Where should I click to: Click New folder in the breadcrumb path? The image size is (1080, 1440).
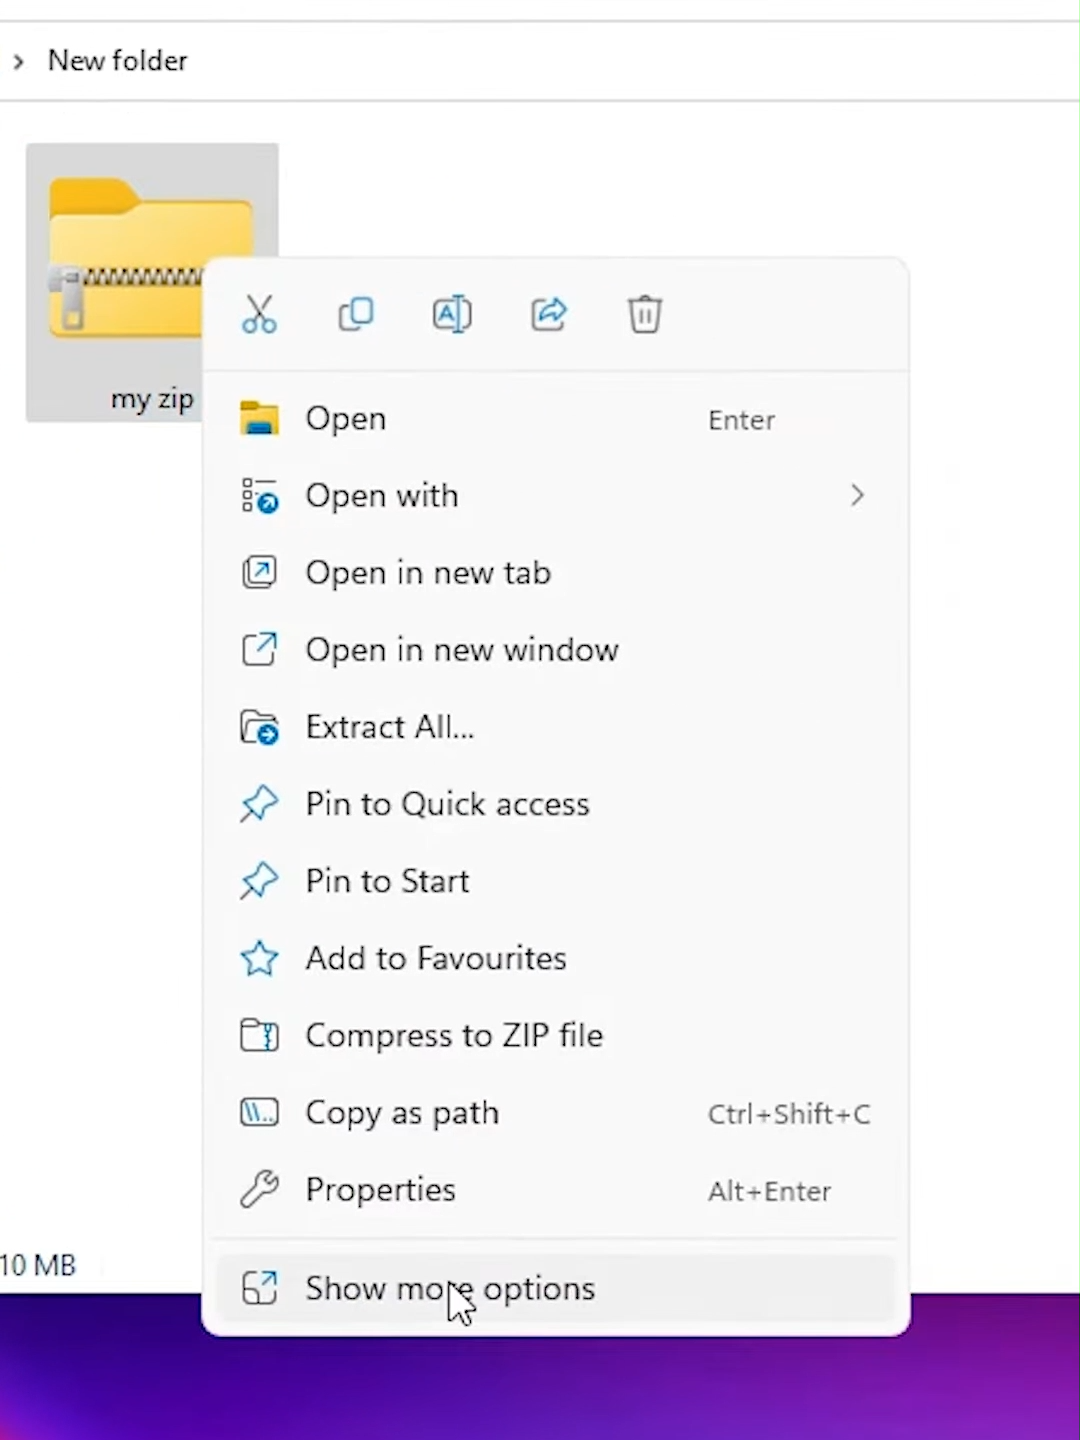coord(118,61)
